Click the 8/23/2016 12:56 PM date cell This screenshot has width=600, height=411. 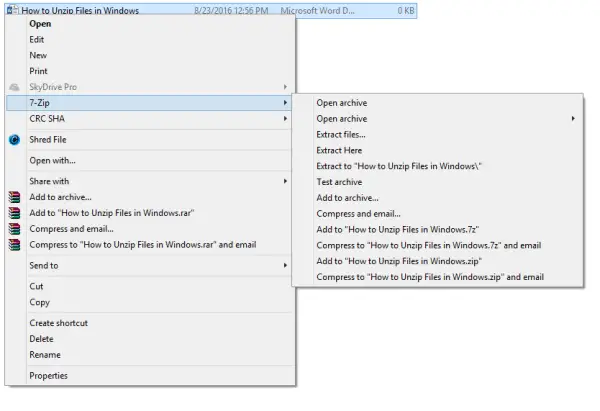tap(231, 11)
